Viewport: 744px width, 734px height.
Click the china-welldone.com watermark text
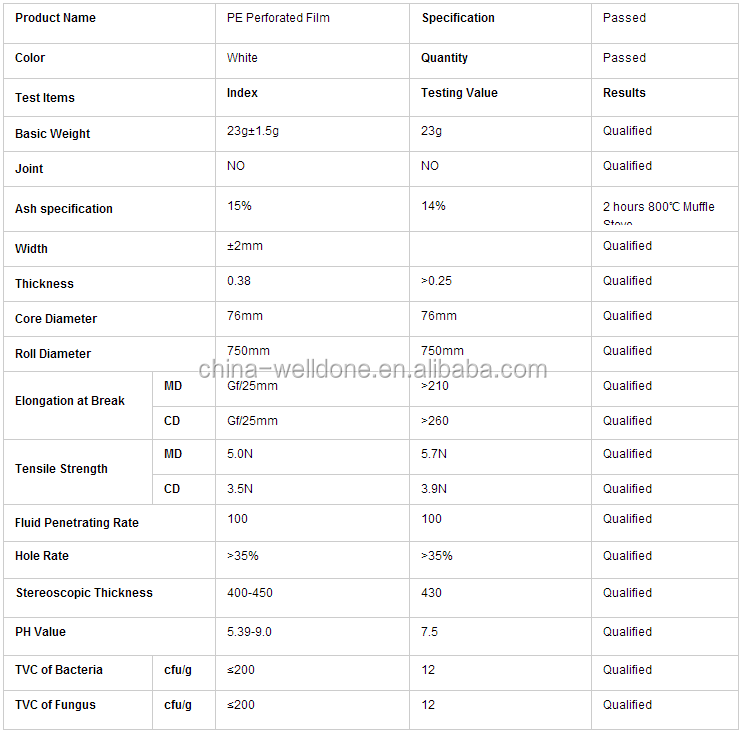373,370
